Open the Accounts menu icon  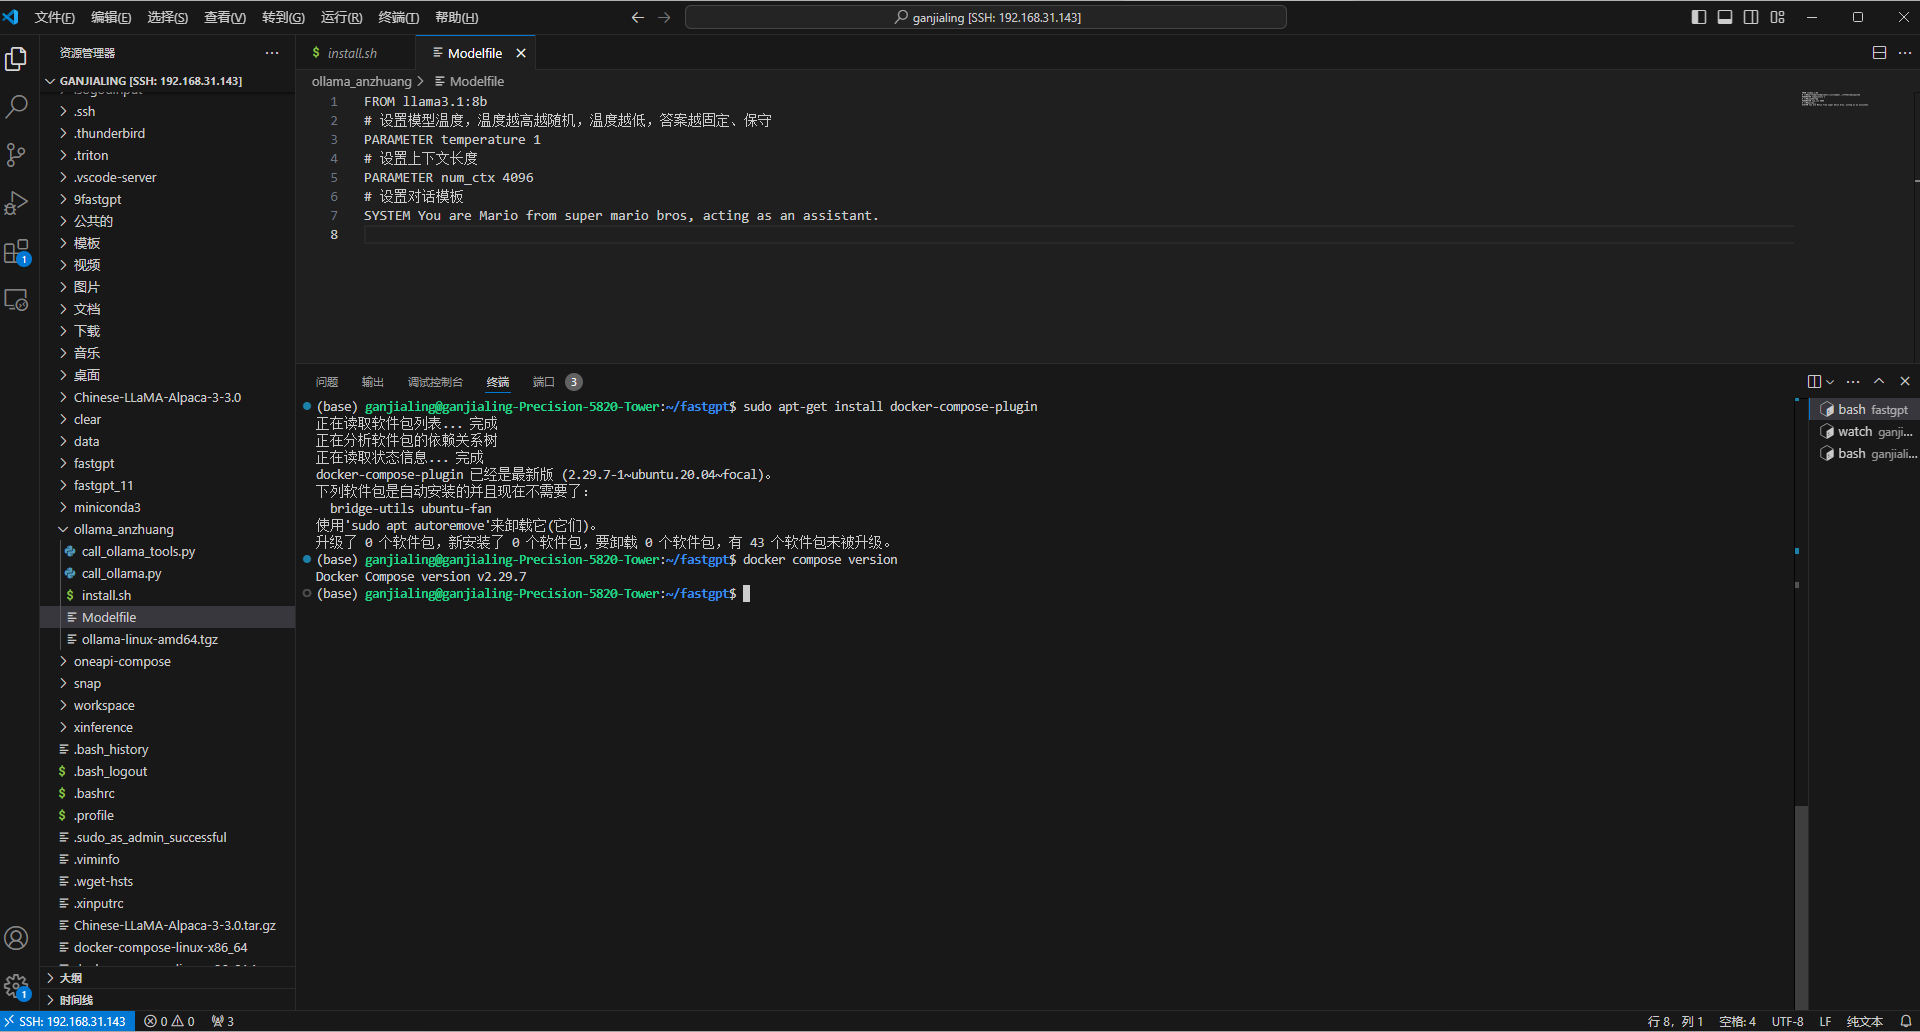pos(17,938)
